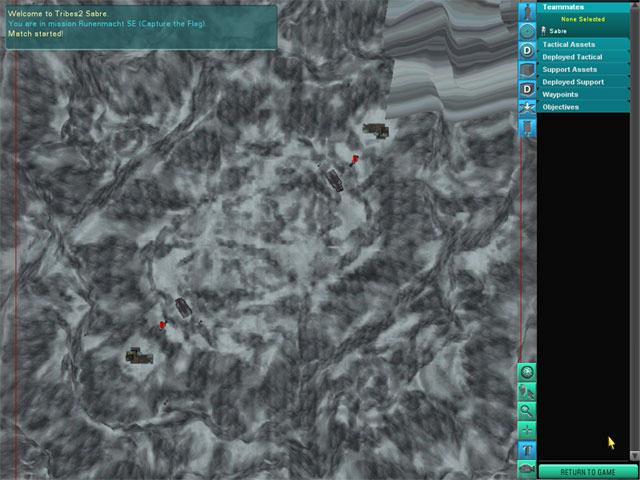The width and height of the screenshot is (640, 480).
Task: Toggle the Tactical Assets circular filter icon
Action: [527, 31]
